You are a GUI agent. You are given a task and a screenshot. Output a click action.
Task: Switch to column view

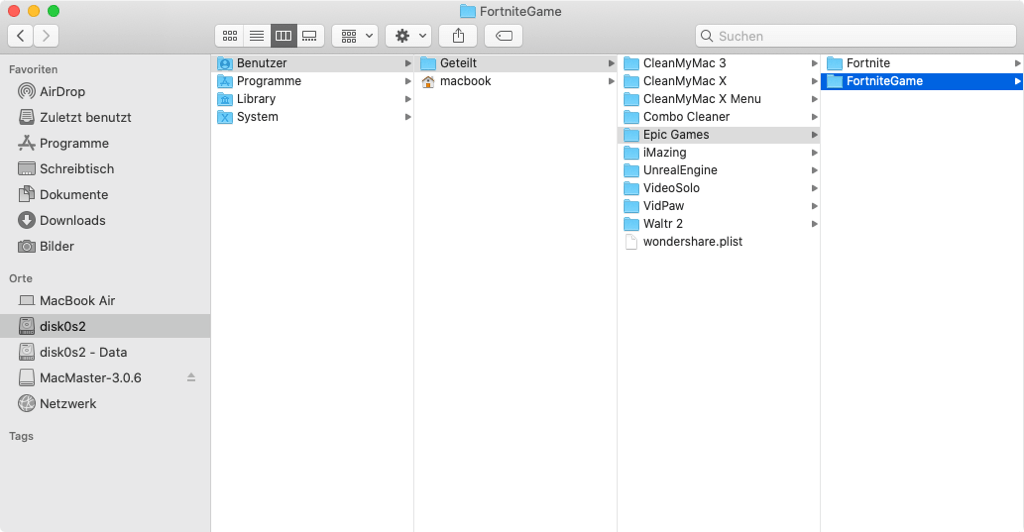283,36
